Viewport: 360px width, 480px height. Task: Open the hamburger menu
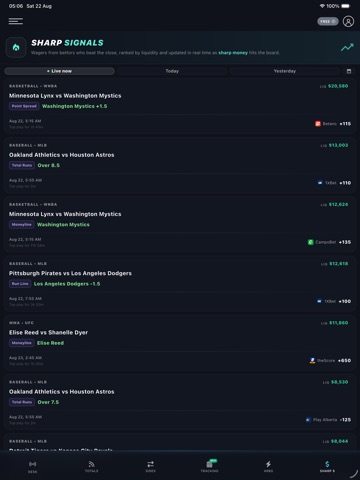point(16,21)
